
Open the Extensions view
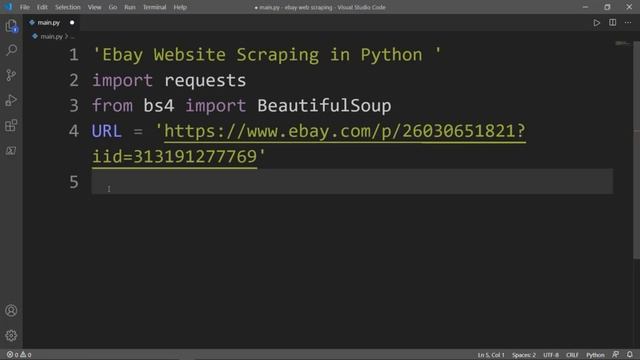[11, 125]
